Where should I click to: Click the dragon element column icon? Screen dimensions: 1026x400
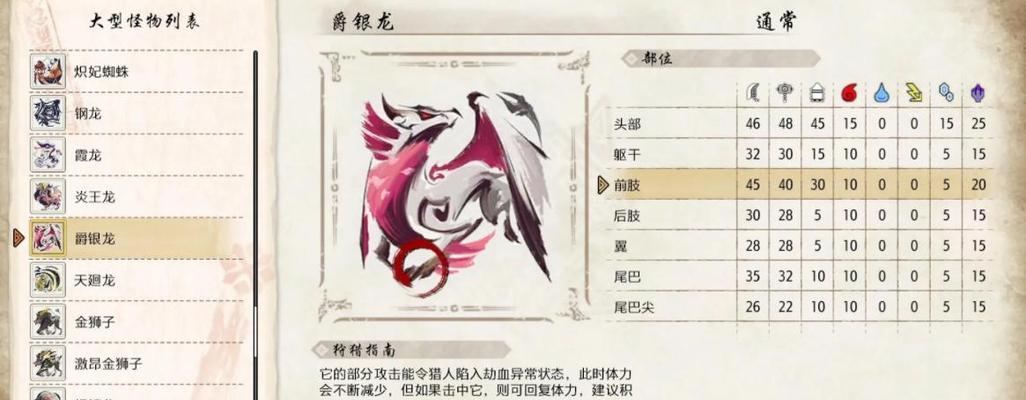coord(978,94)
